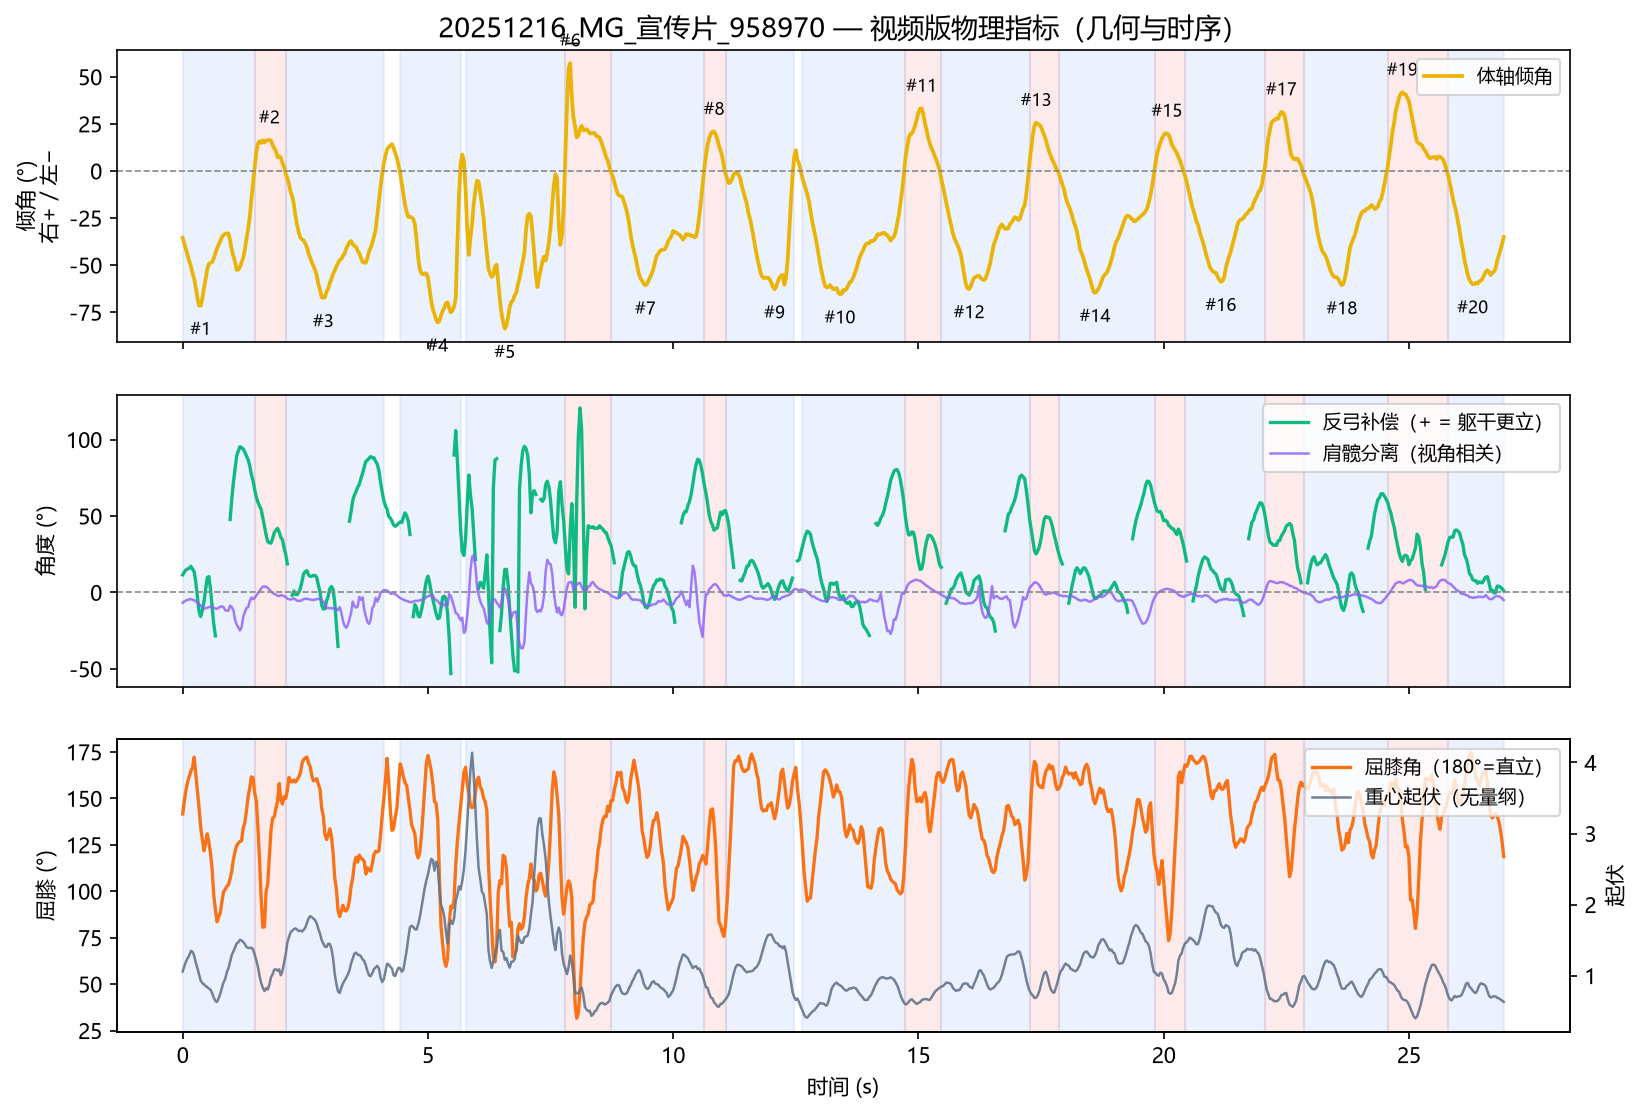The image size is (1641, 1114).
Task: Click the 25 tick on the 倾角 axis
Action: click(92, 125)
